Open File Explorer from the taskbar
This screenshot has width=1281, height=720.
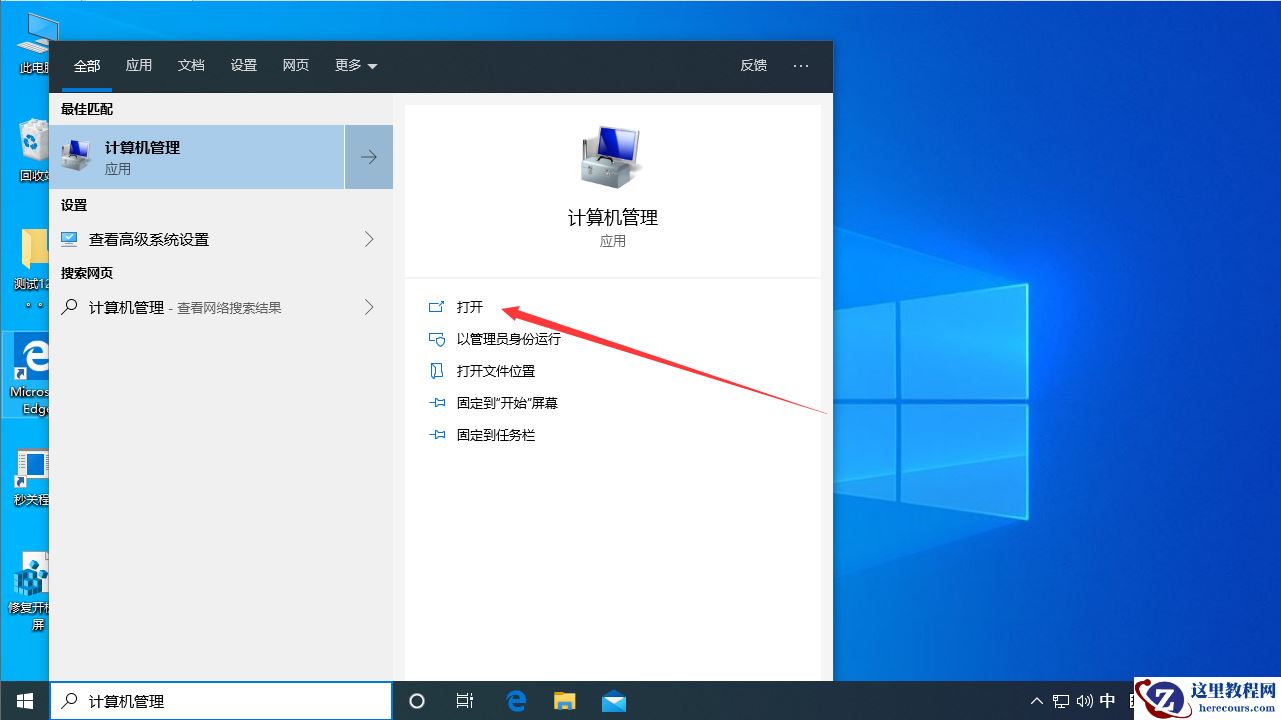(564, 701)
